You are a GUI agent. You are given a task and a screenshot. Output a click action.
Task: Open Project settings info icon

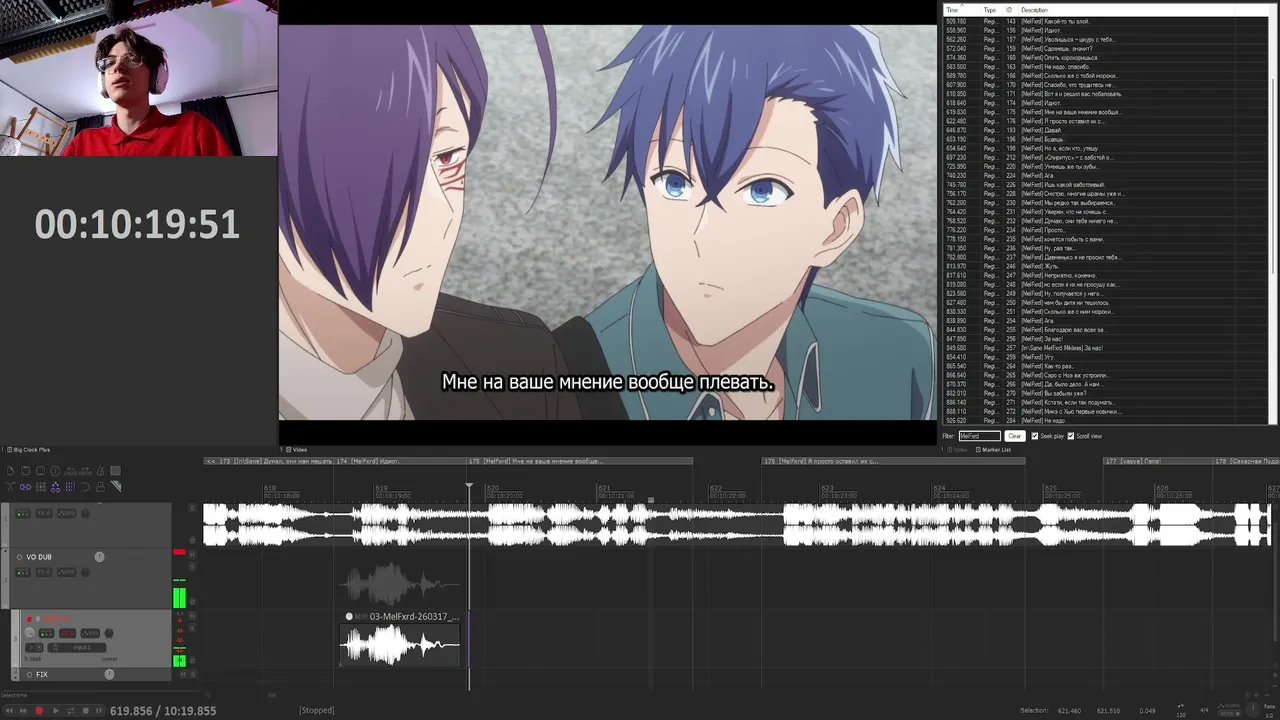point(55,471)
